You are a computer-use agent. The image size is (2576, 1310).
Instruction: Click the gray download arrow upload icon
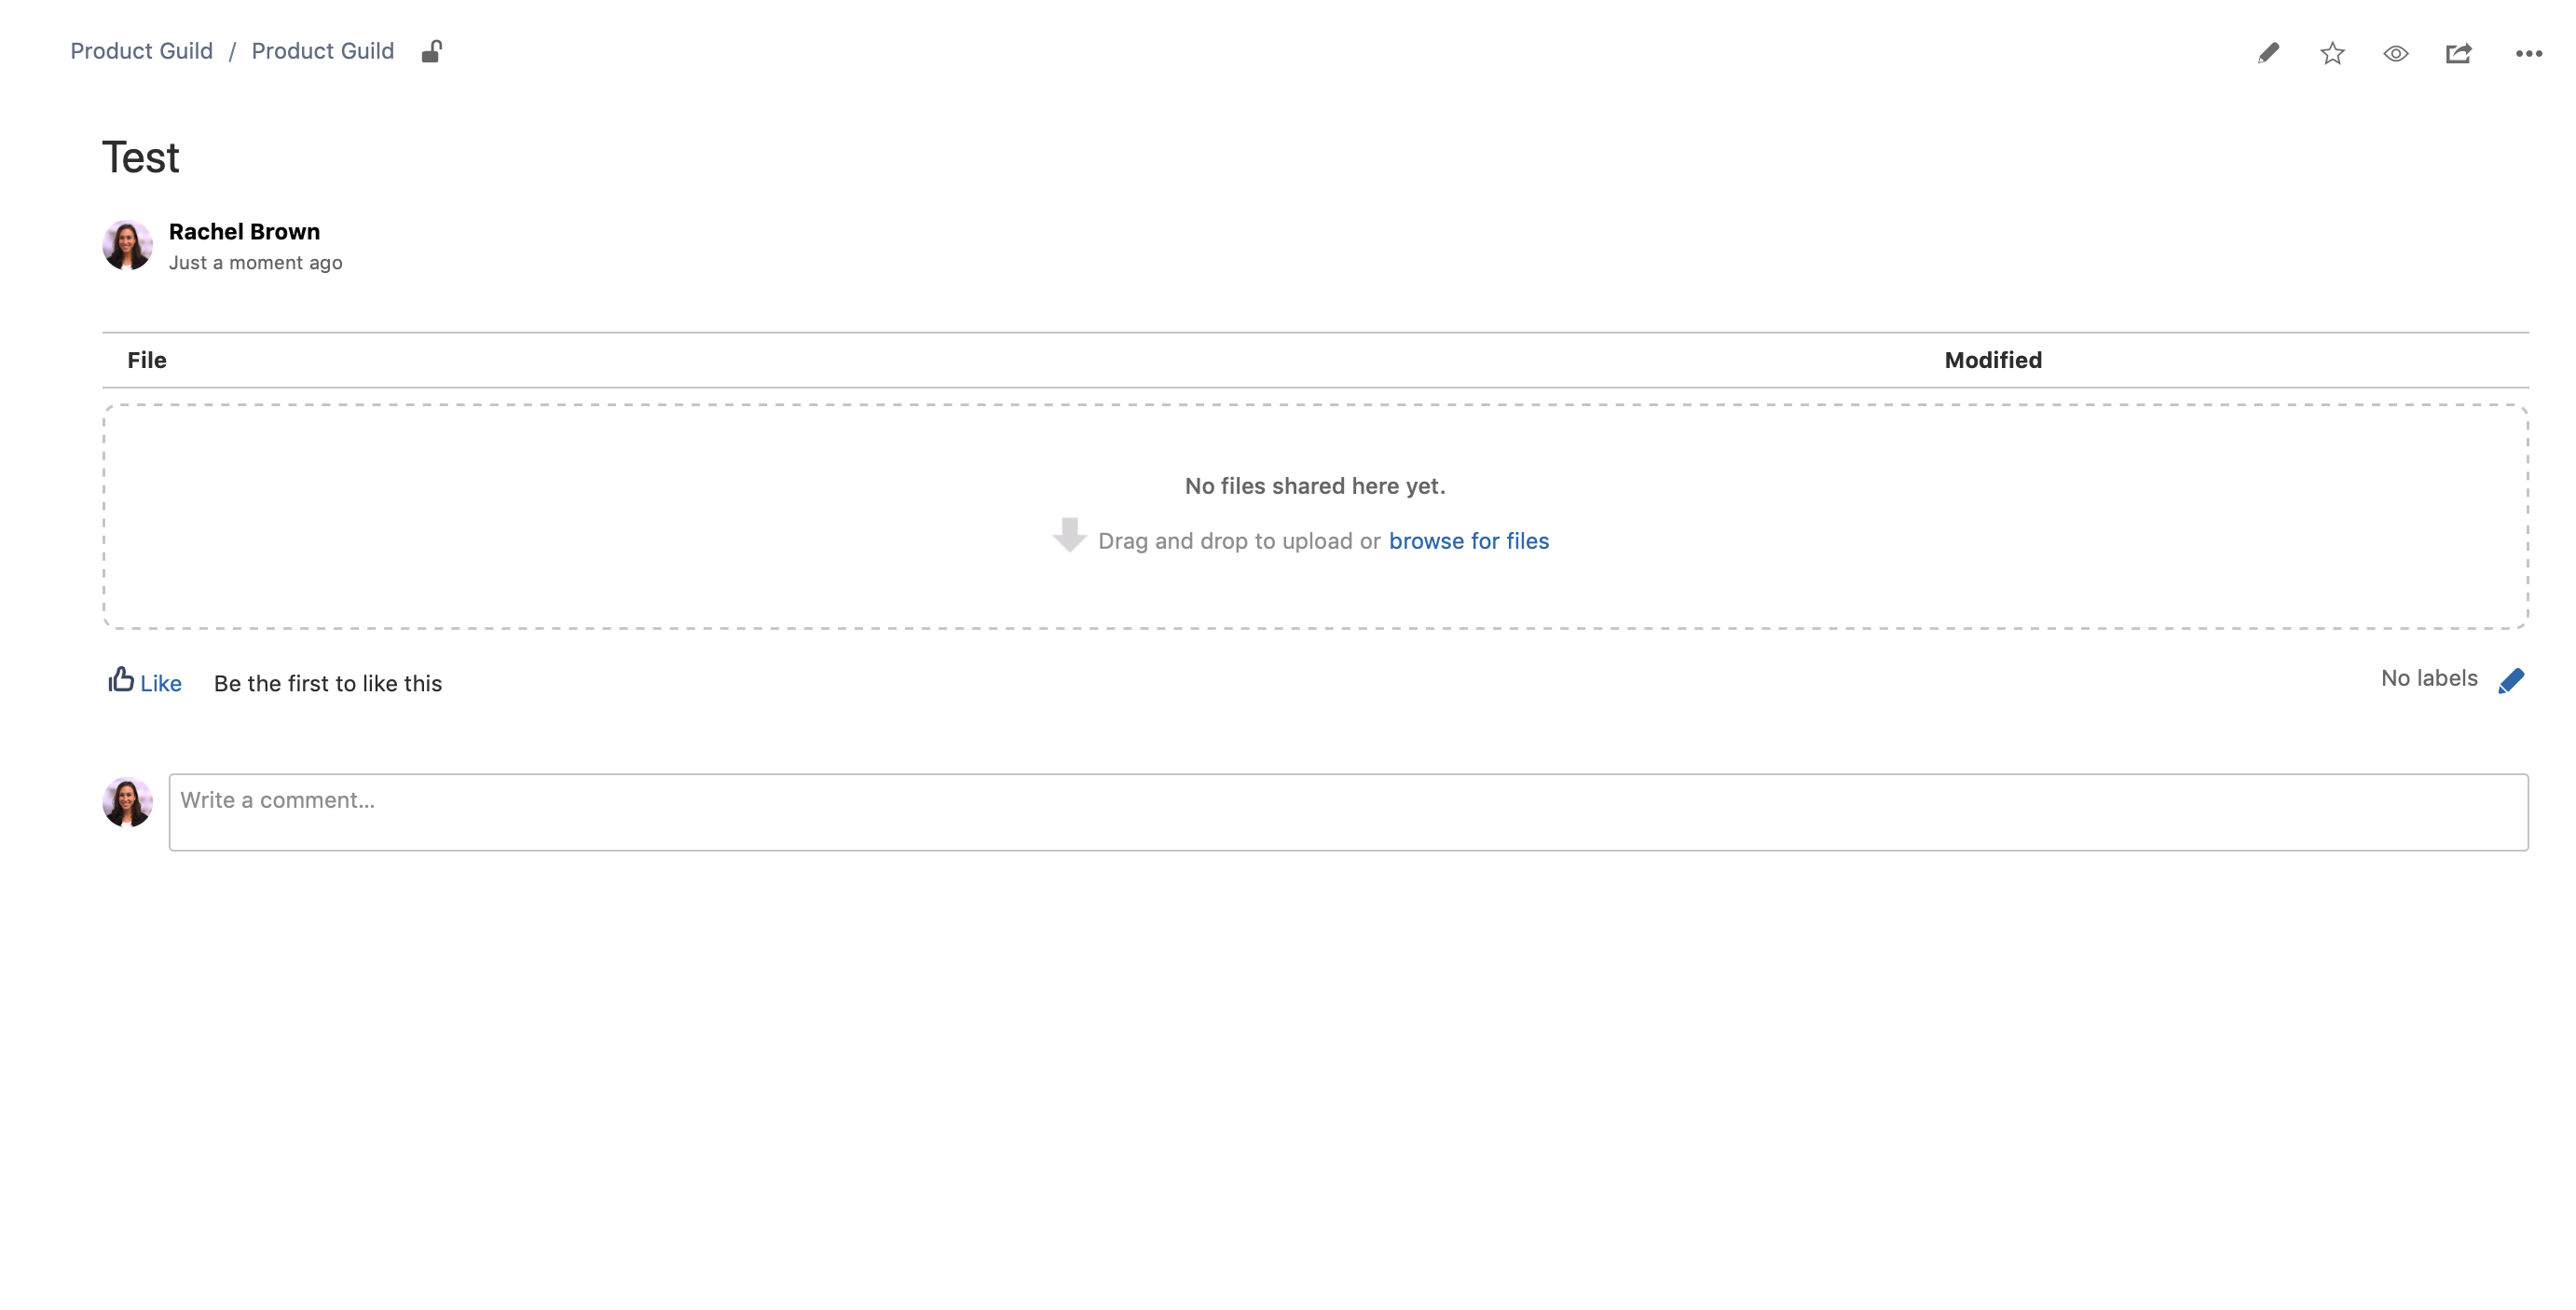pyautogui.click(x=1069, y=535)
